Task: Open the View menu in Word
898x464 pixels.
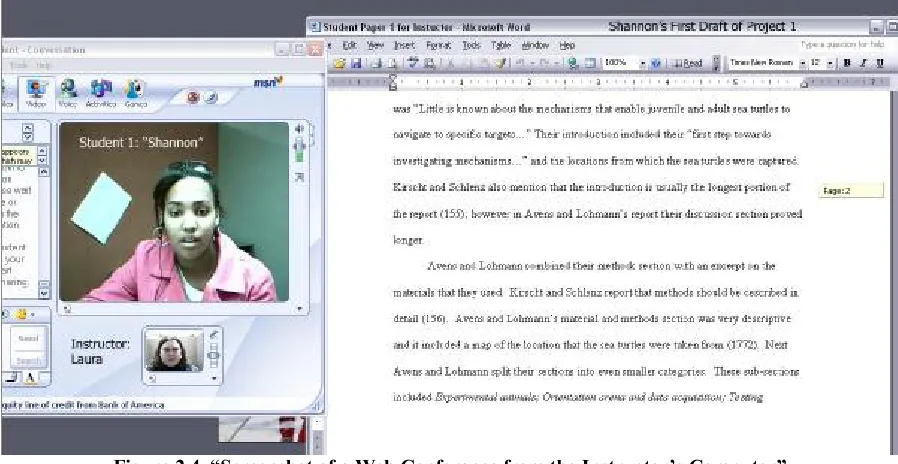Action: (375, 45)
